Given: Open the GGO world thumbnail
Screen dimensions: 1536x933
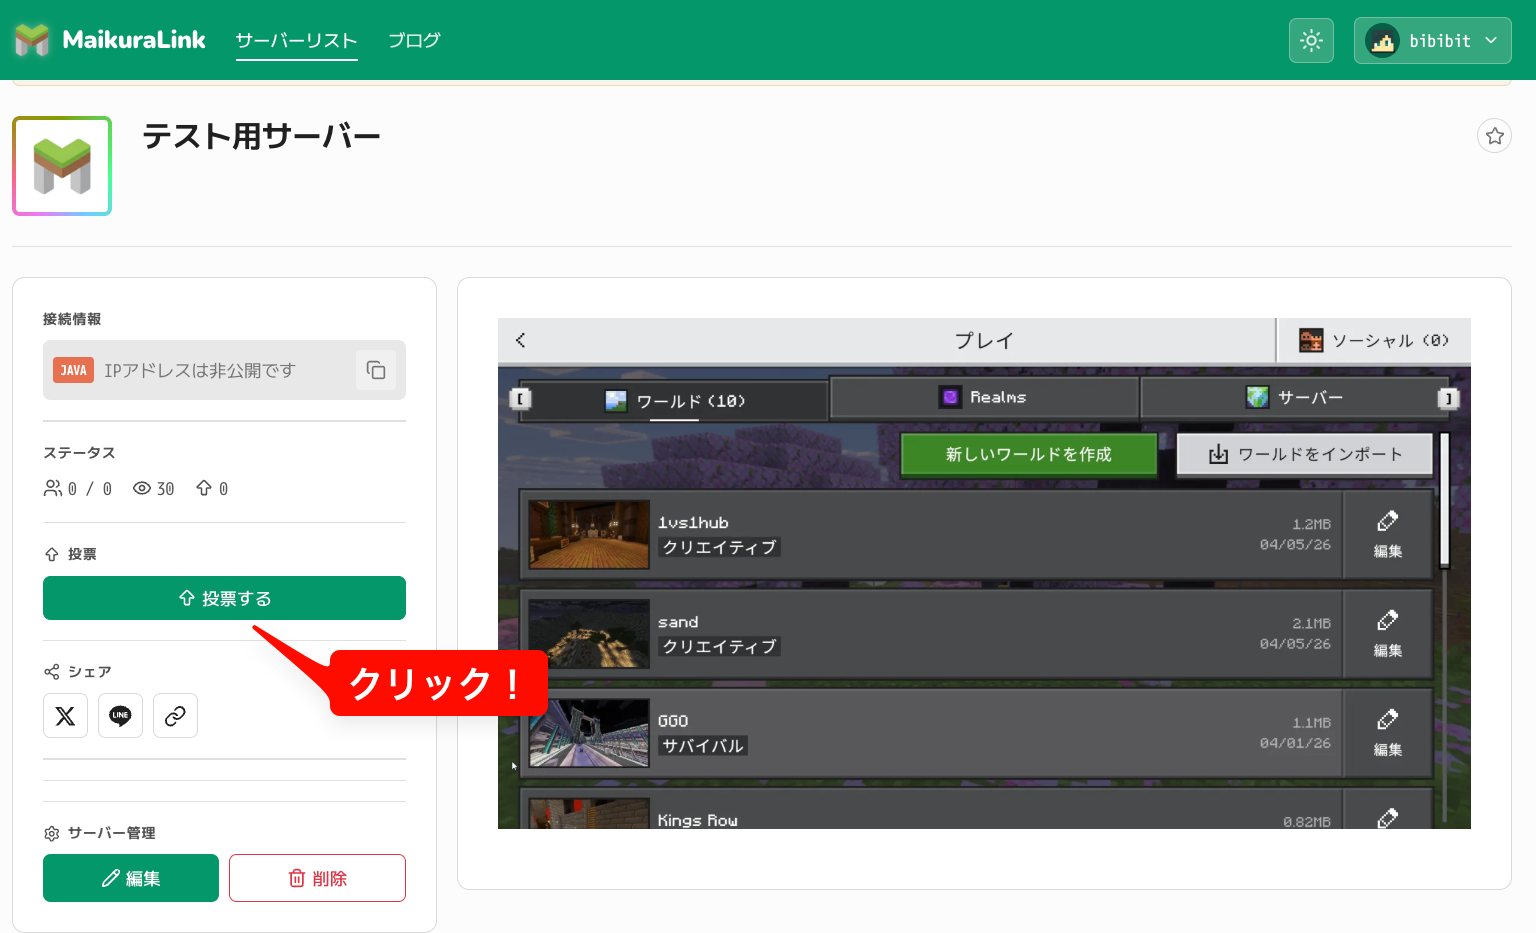Looking at the screenshot, I should [589, 733].
